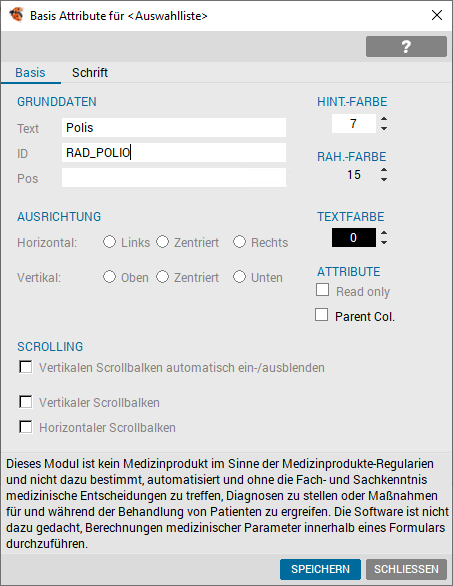Click the question mark help button
This screenshot has height=586, width=453.
(406, 46)
